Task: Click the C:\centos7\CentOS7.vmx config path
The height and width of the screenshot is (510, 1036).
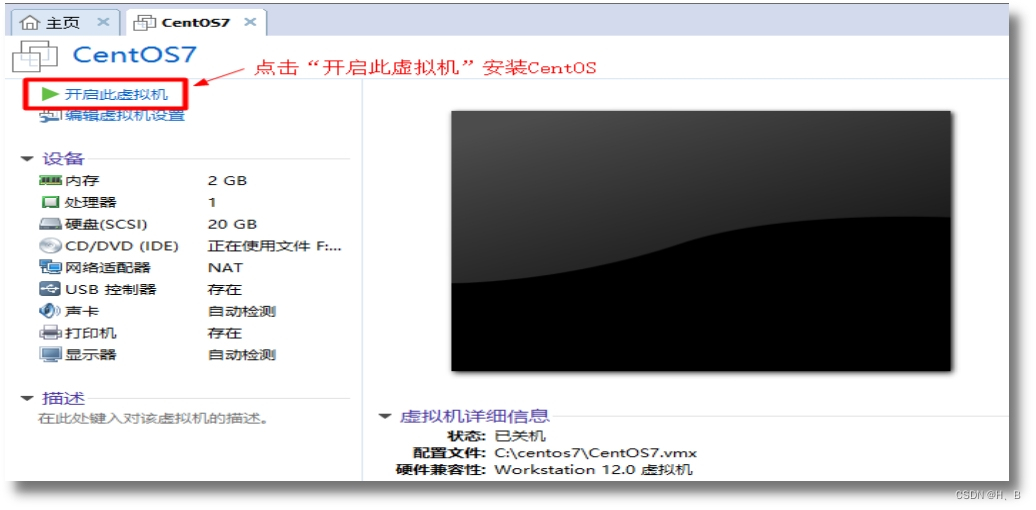Action: (595, 453)
